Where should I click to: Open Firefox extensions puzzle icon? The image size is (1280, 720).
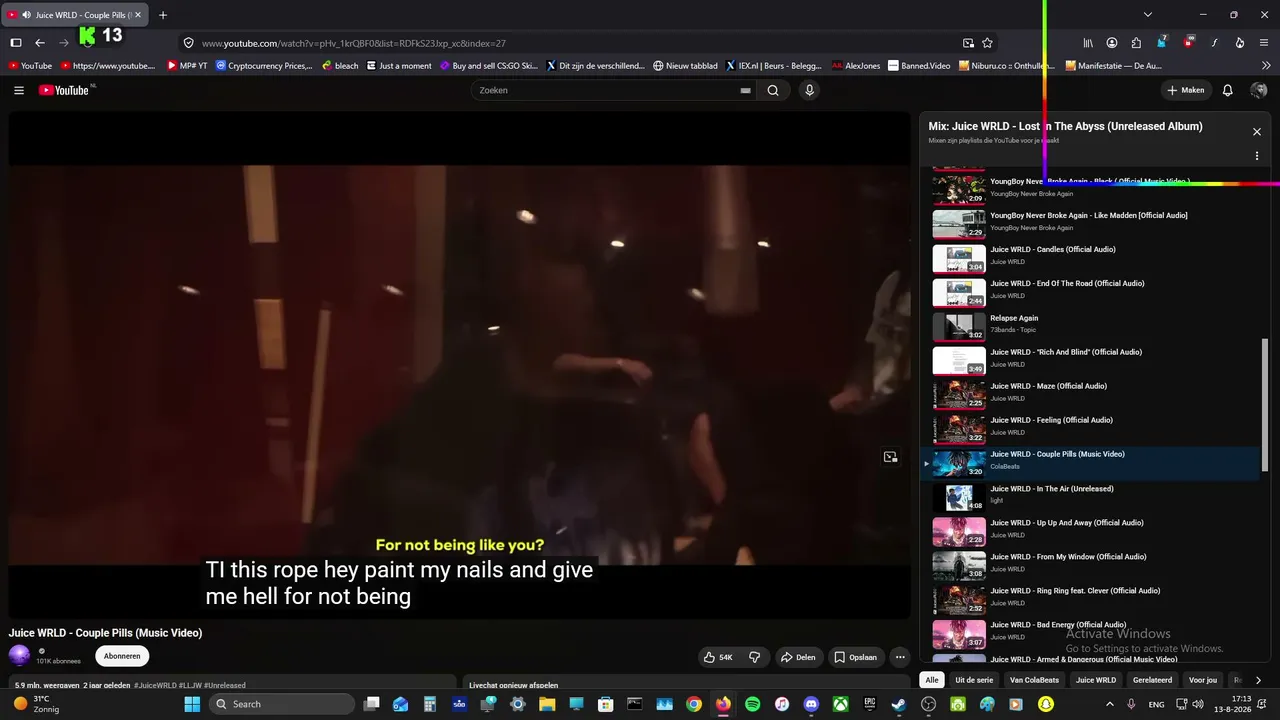1136,43
